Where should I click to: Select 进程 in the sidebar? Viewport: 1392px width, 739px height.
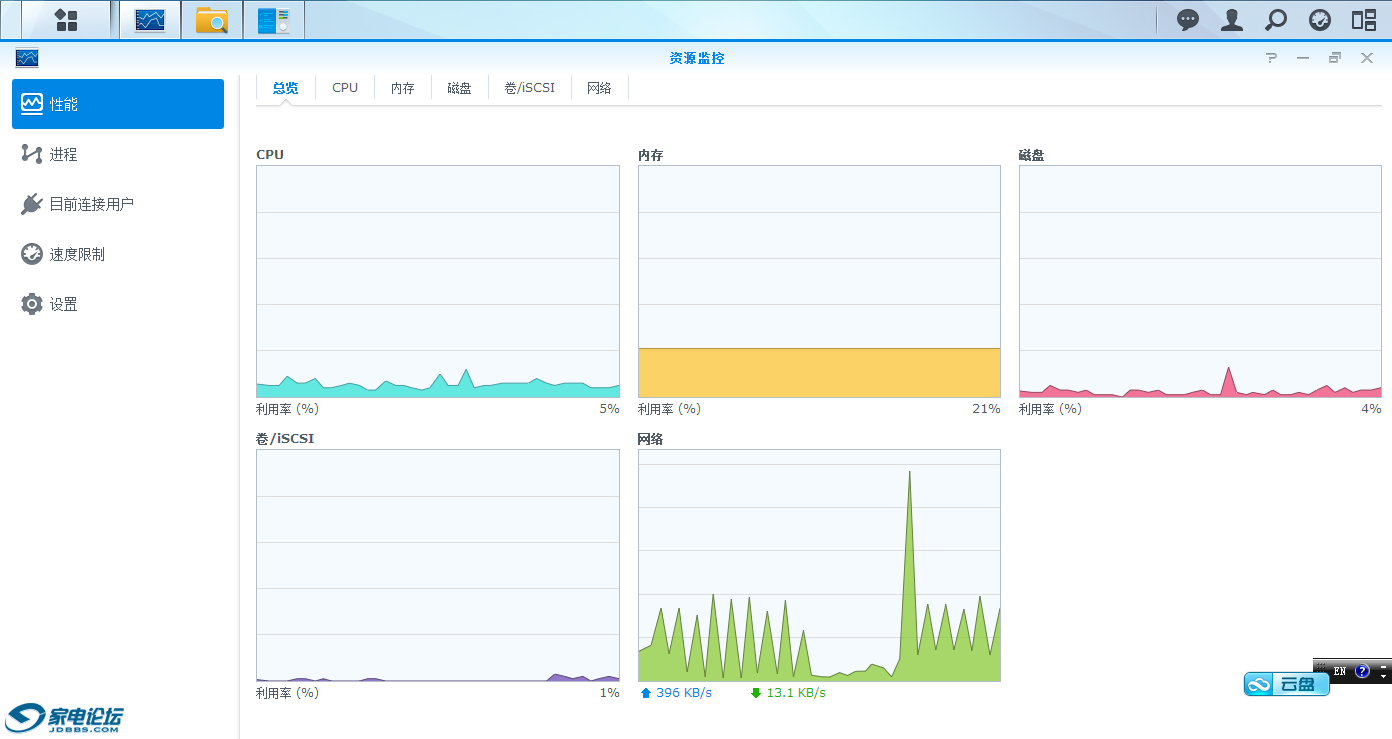click(118, 154)
